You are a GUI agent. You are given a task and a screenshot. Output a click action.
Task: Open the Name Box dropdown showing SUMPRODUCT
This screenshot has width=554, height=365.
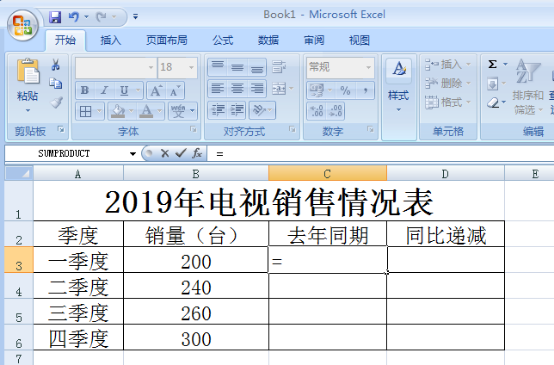click(133, 154)
